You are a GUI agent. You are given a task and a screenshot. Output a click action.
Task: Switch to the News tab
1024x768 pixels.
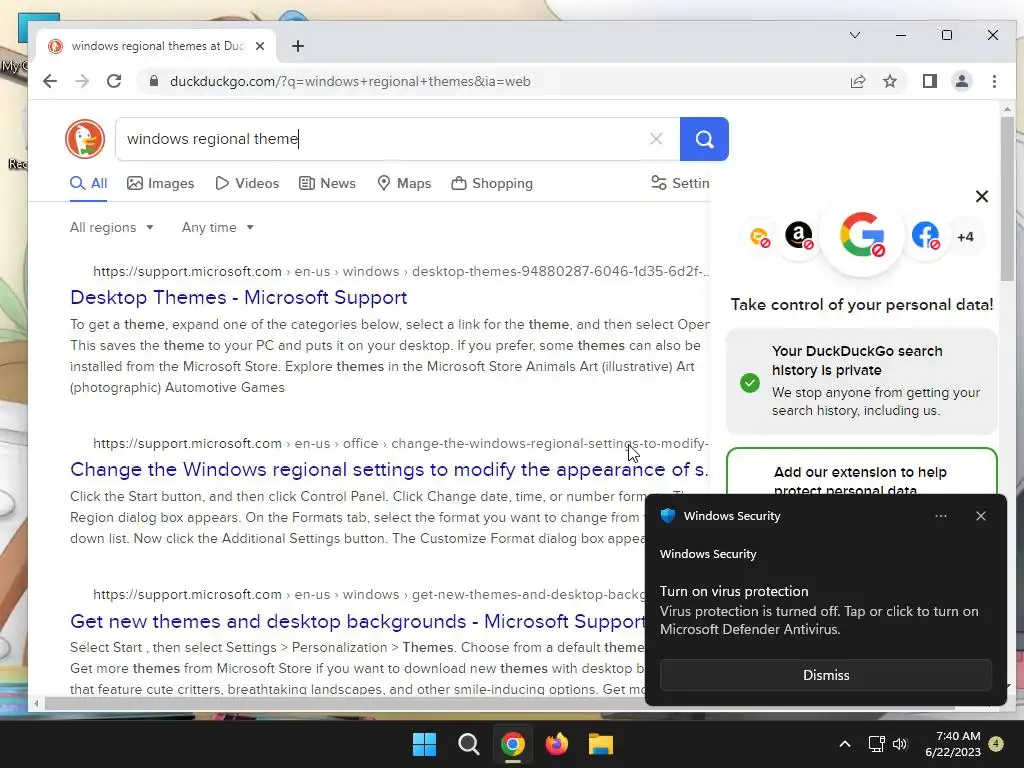[327, 184]
